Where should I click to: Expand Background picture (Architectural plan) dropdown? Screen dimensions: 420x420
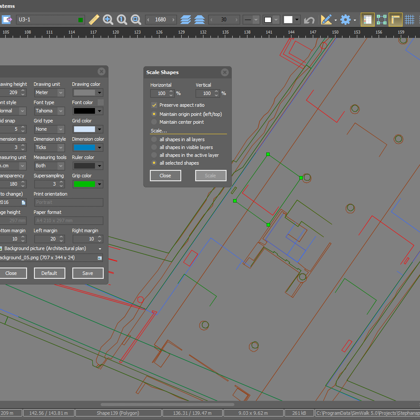[x=100, y=249]
